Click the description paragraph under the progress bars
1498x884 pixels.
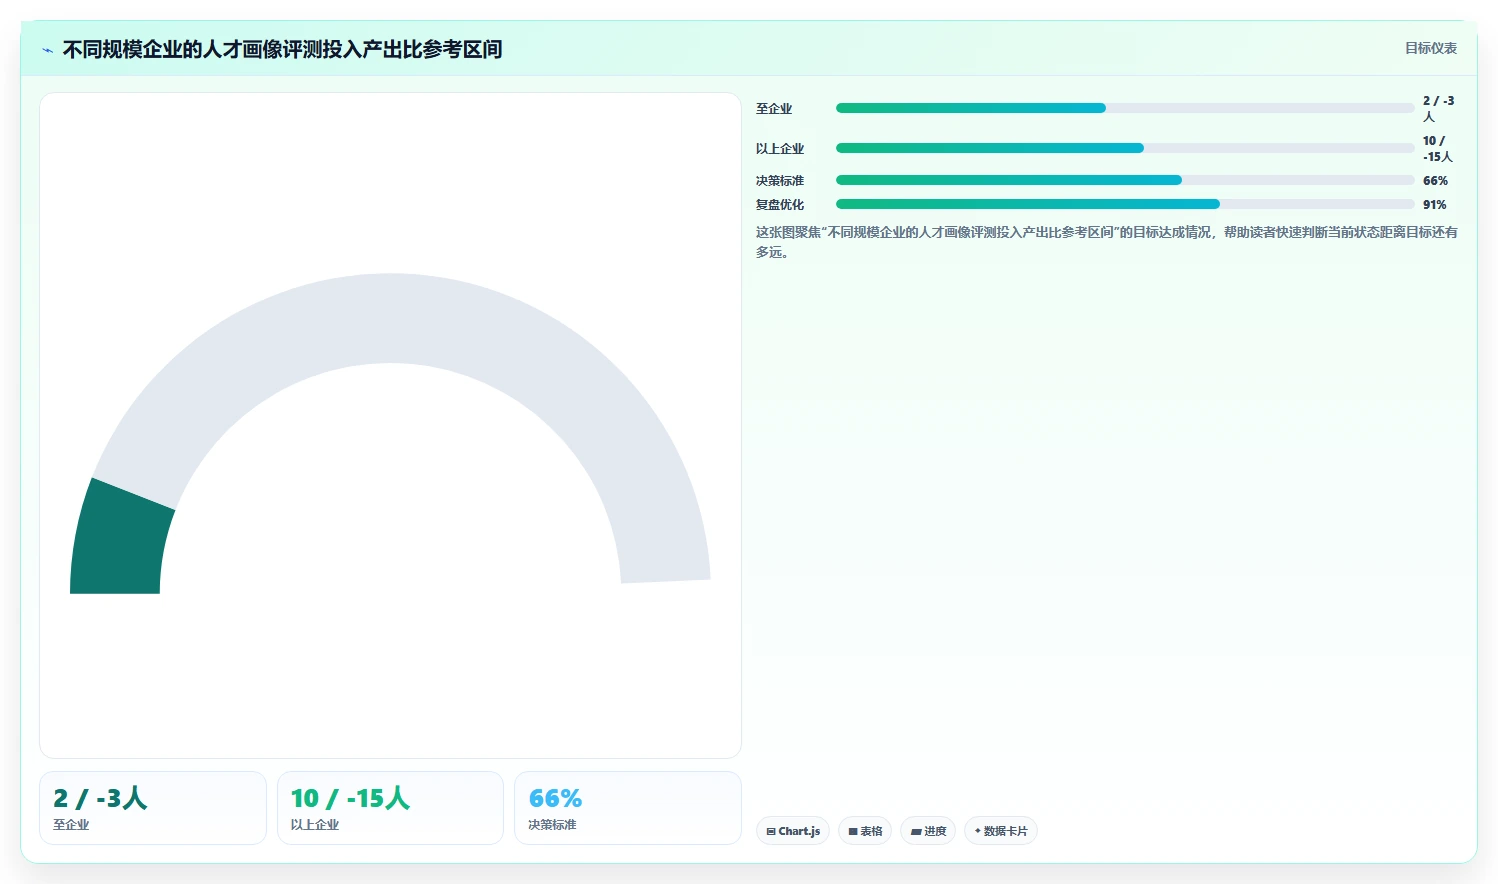[x=1106, y=242]
